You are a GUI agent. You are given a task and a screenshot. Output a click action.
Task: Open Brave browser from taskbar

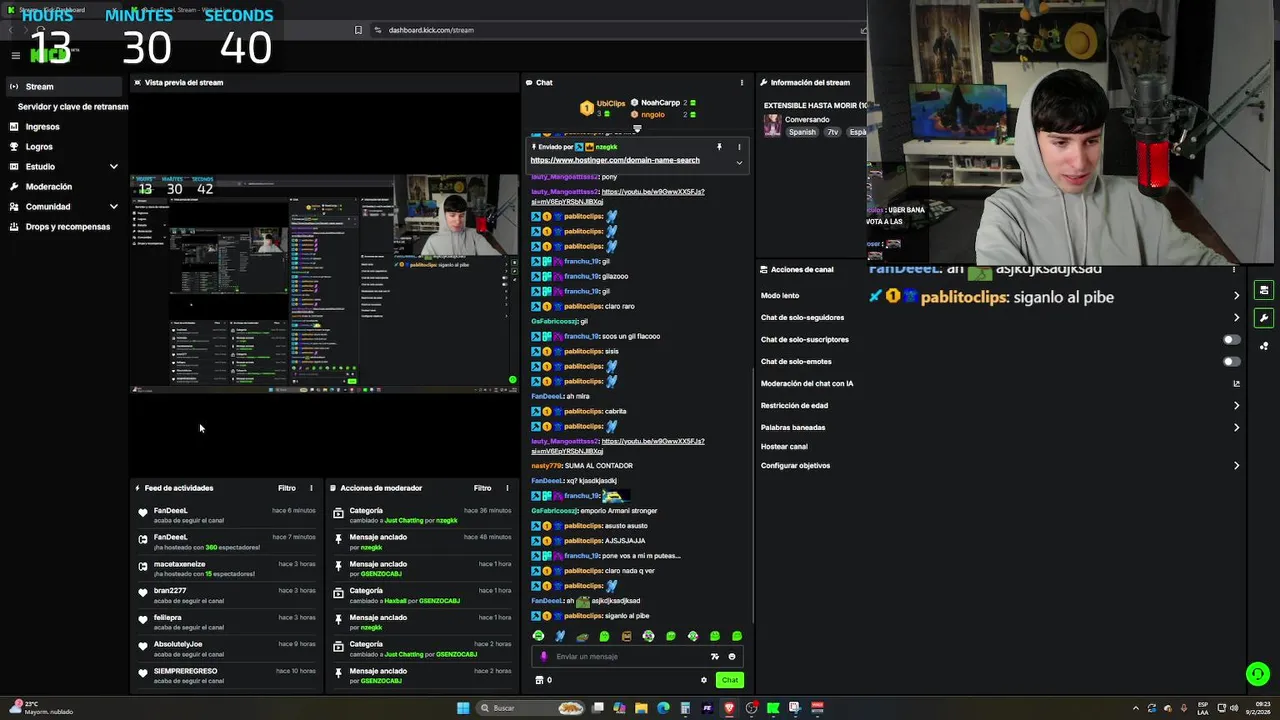click(729, 708)
